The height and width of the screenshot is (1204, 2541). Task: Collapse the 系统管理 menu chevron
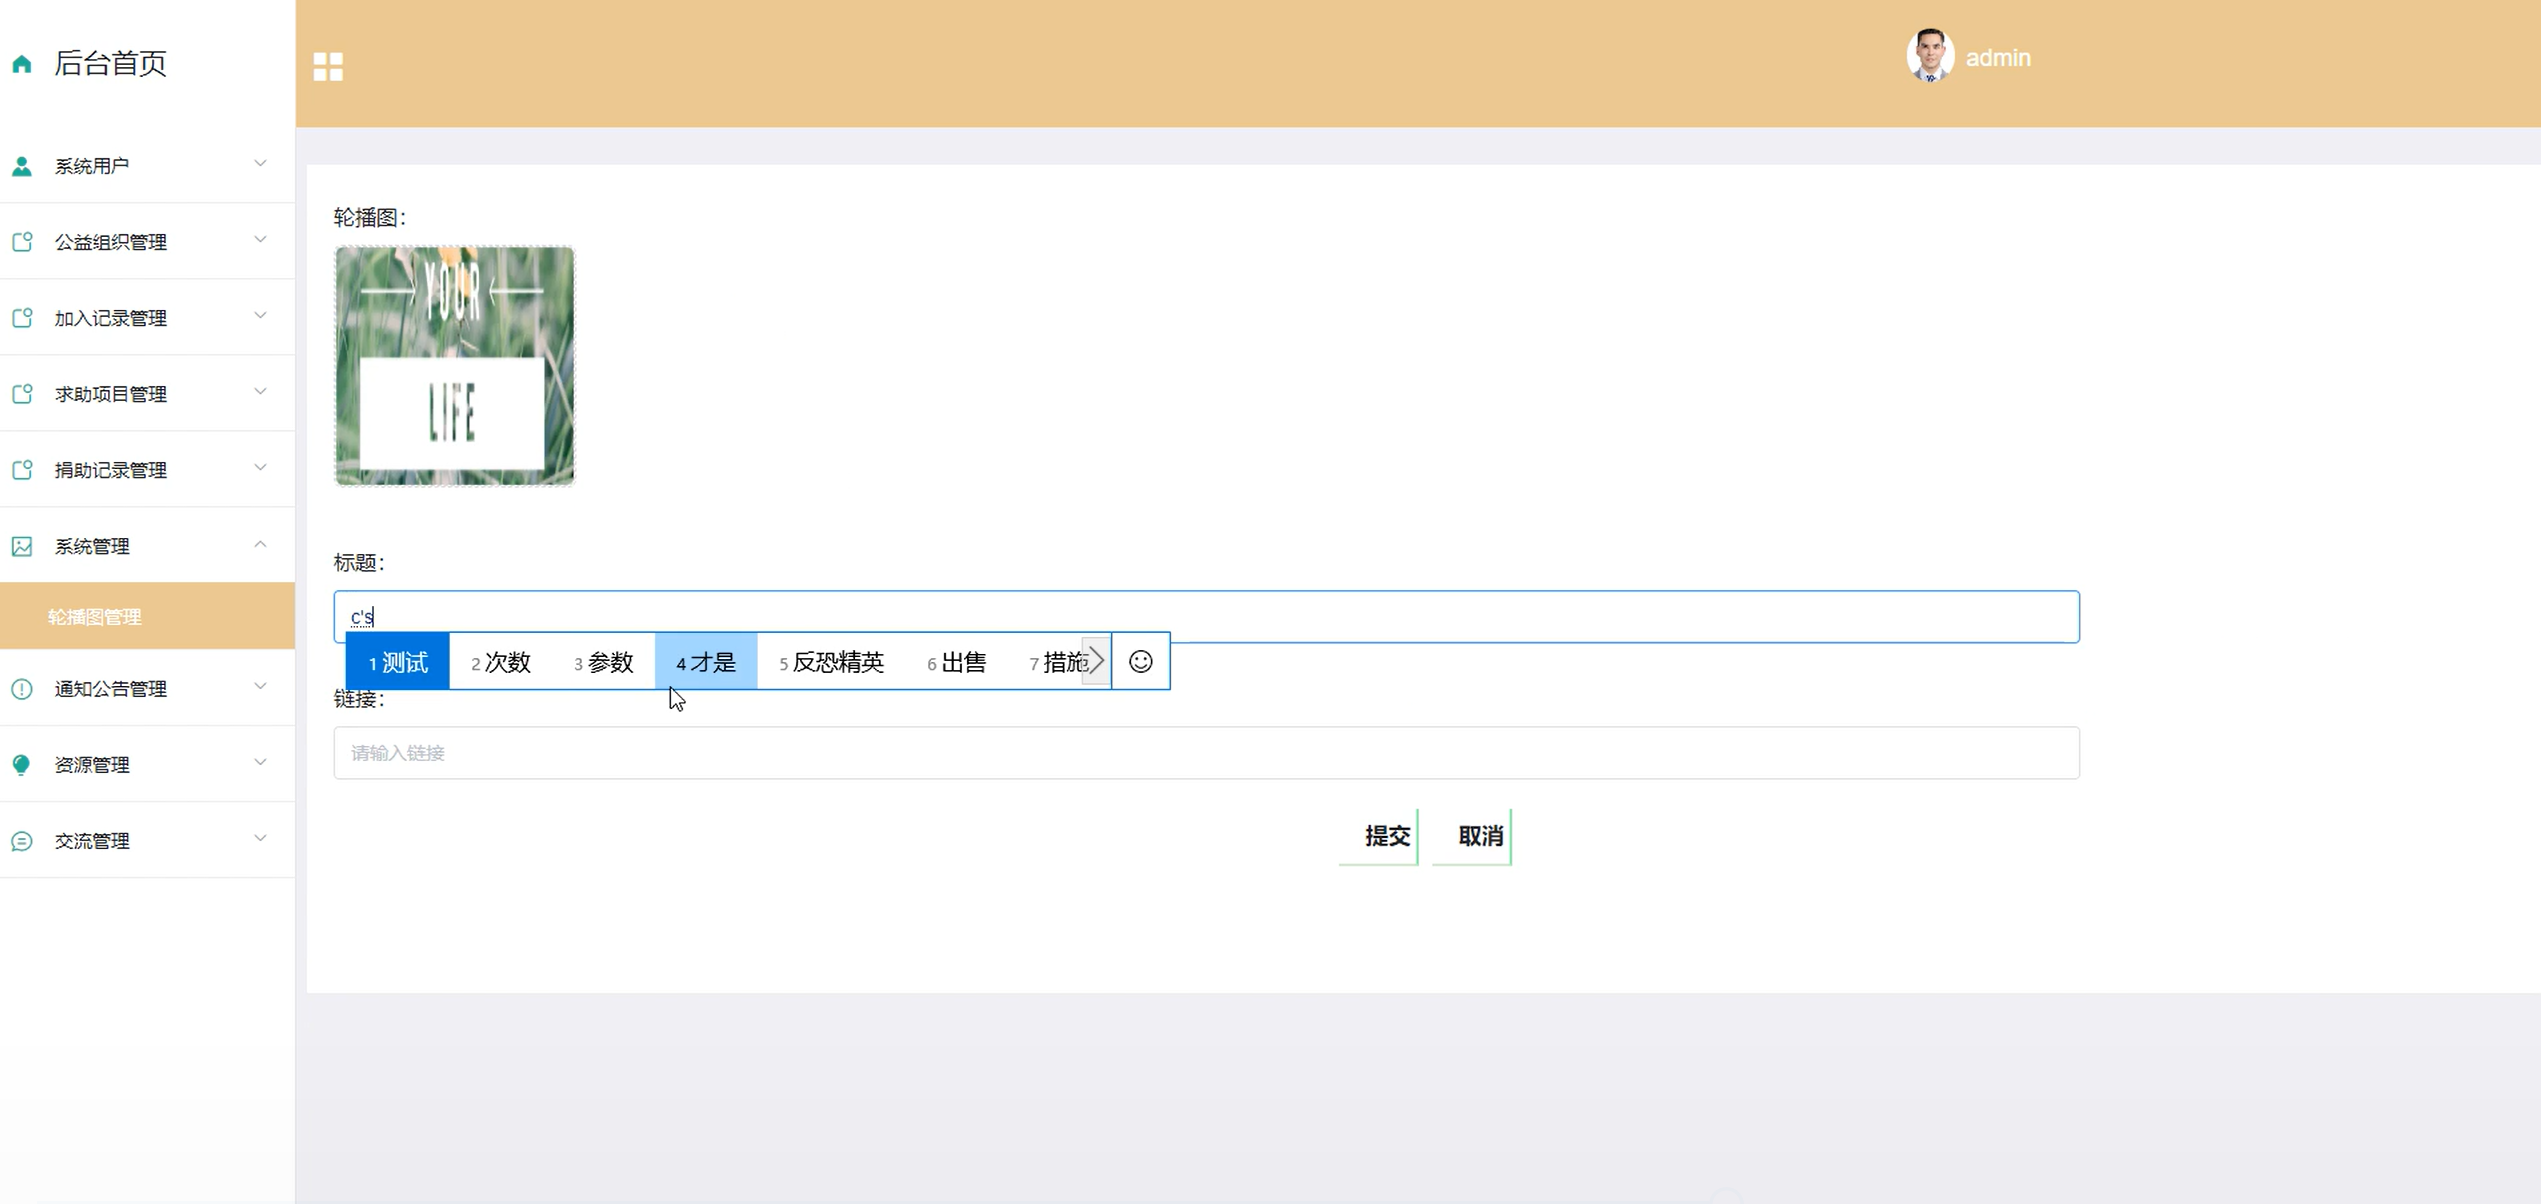(260, 545)
